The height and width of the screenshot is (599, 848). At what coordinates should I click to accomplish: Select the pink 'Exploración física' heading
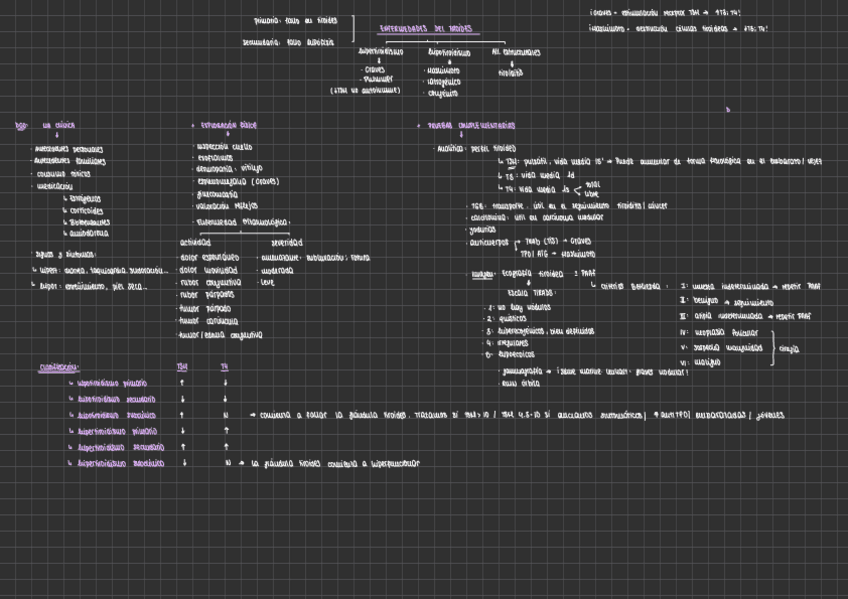227,126
